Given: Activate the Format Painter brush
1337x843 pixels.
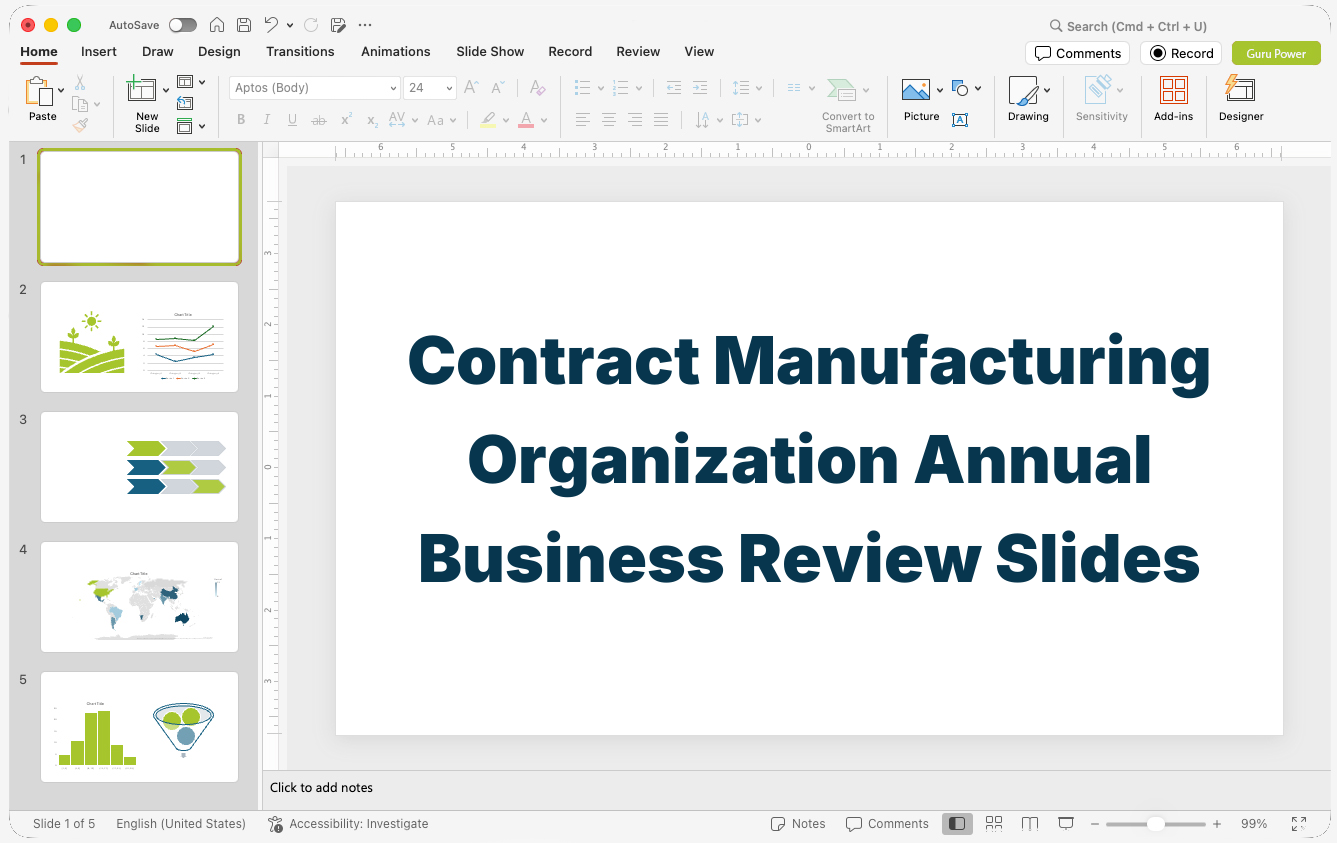Looking at the screenshot, I should pyautogui.click(x=80, y=125).
